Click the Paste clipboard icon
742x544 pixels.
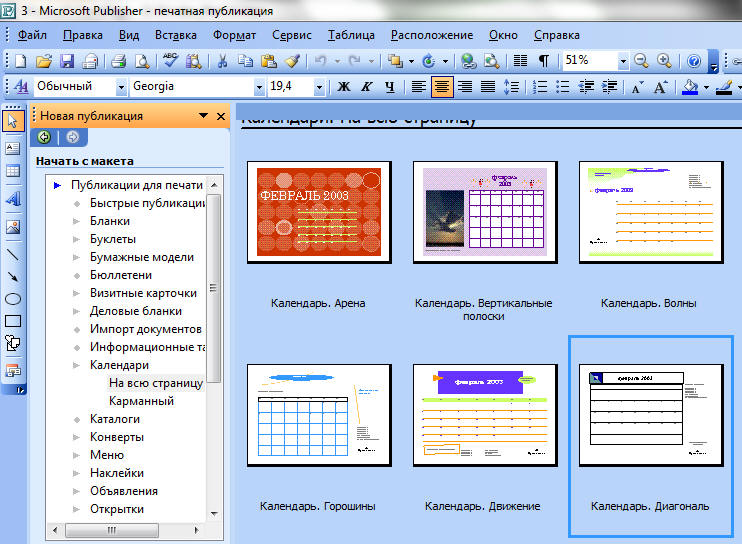[x=268, y=61]
